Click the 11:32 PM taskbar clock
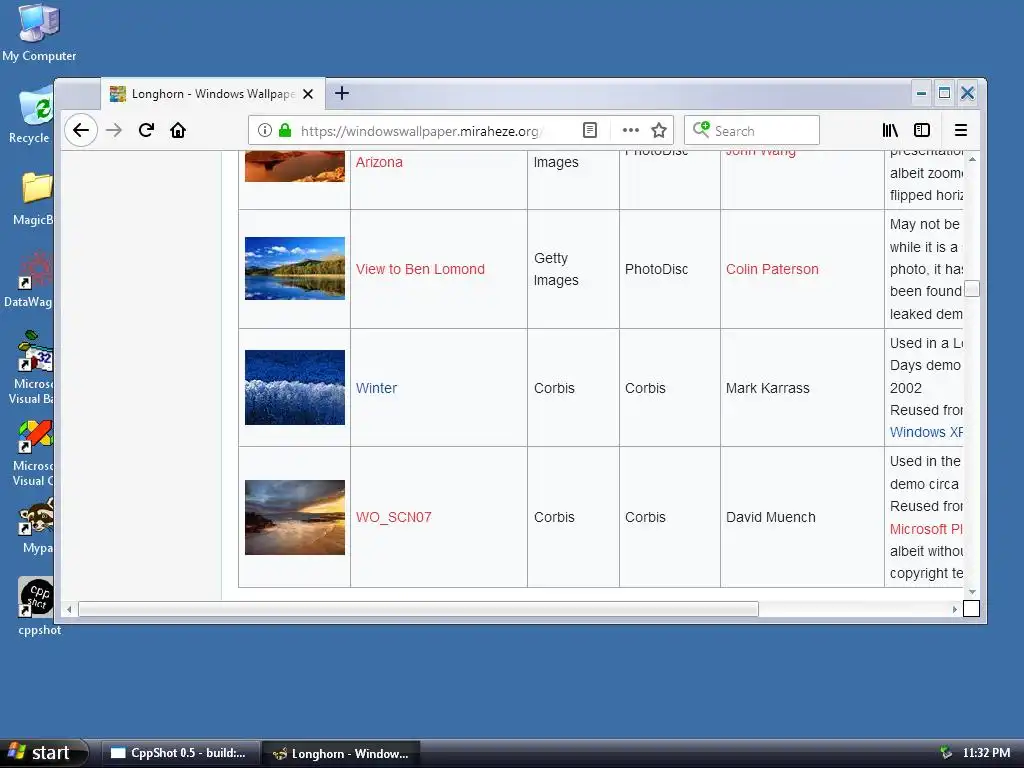The image size is (1024, 768). coord(986,753)
